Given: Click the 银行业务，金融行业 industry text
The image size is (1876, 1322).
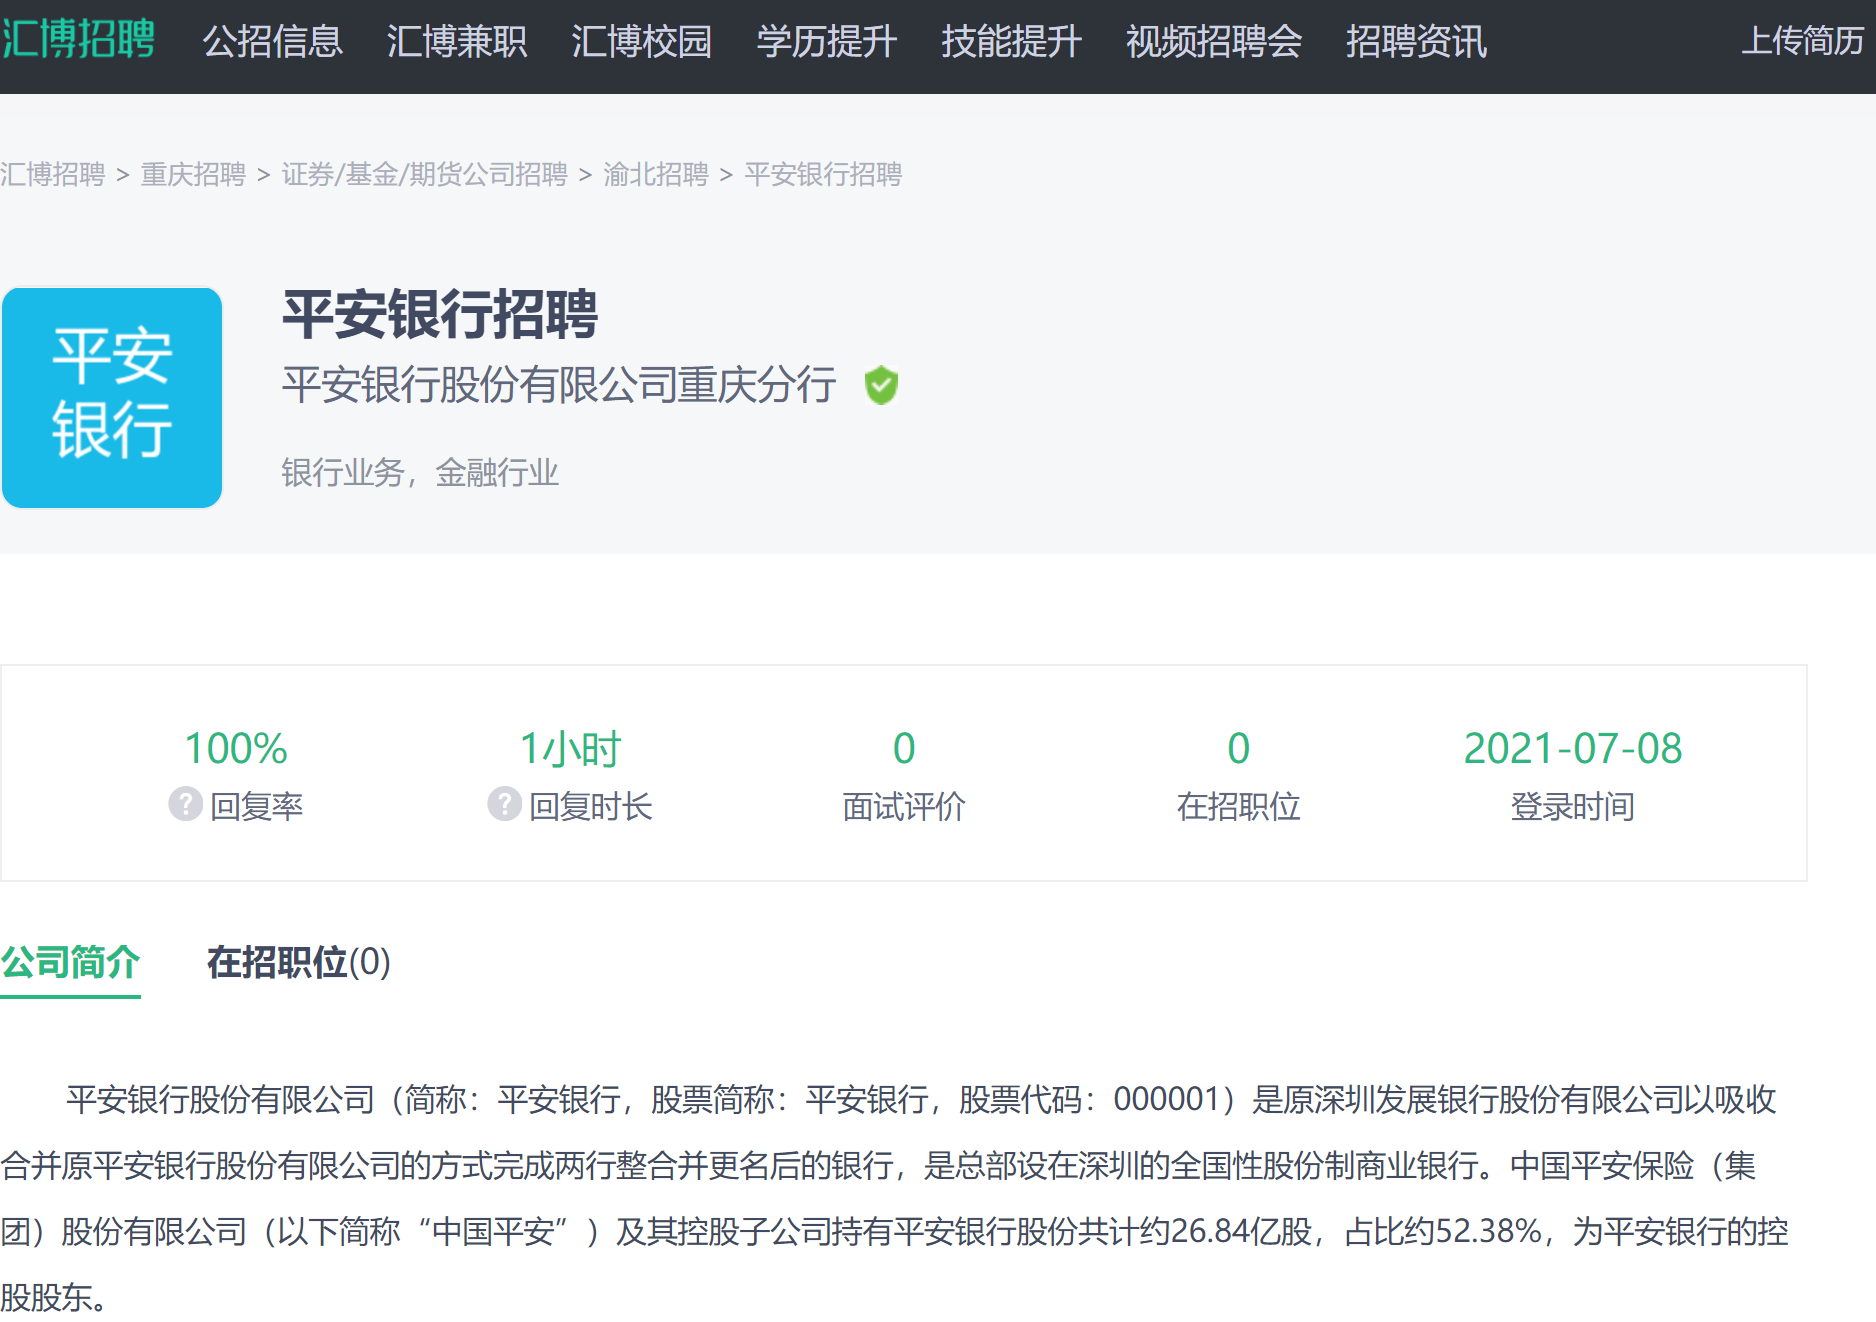Looking at the screenshot, I should click(x=420, y=472).
